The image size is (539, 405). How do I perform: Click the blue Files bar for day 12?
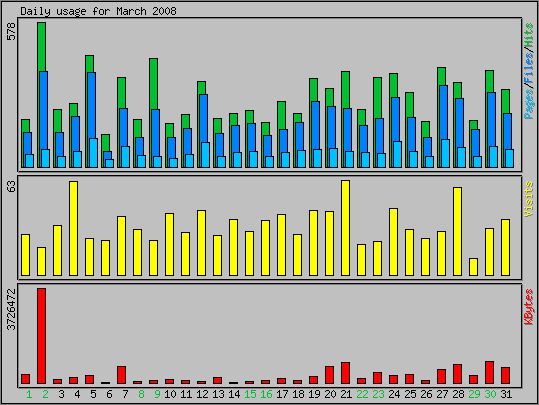pyautogui.click(x=204, y=118)
